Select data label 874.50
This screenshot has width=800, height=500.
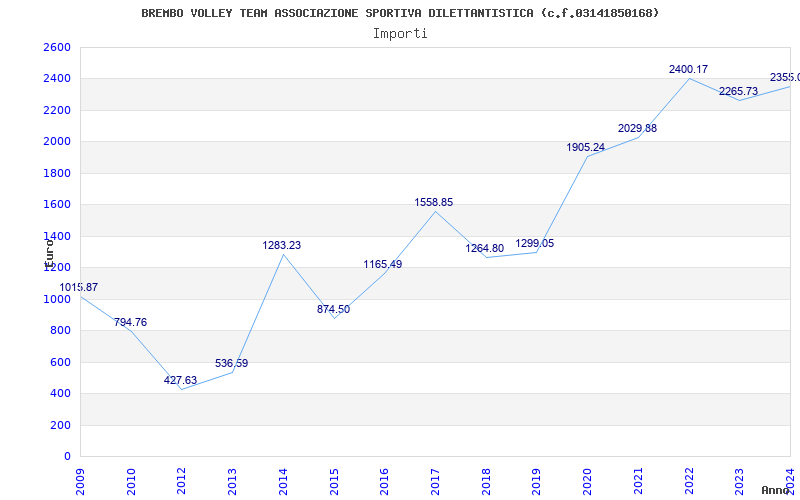(x=333, y=310)
